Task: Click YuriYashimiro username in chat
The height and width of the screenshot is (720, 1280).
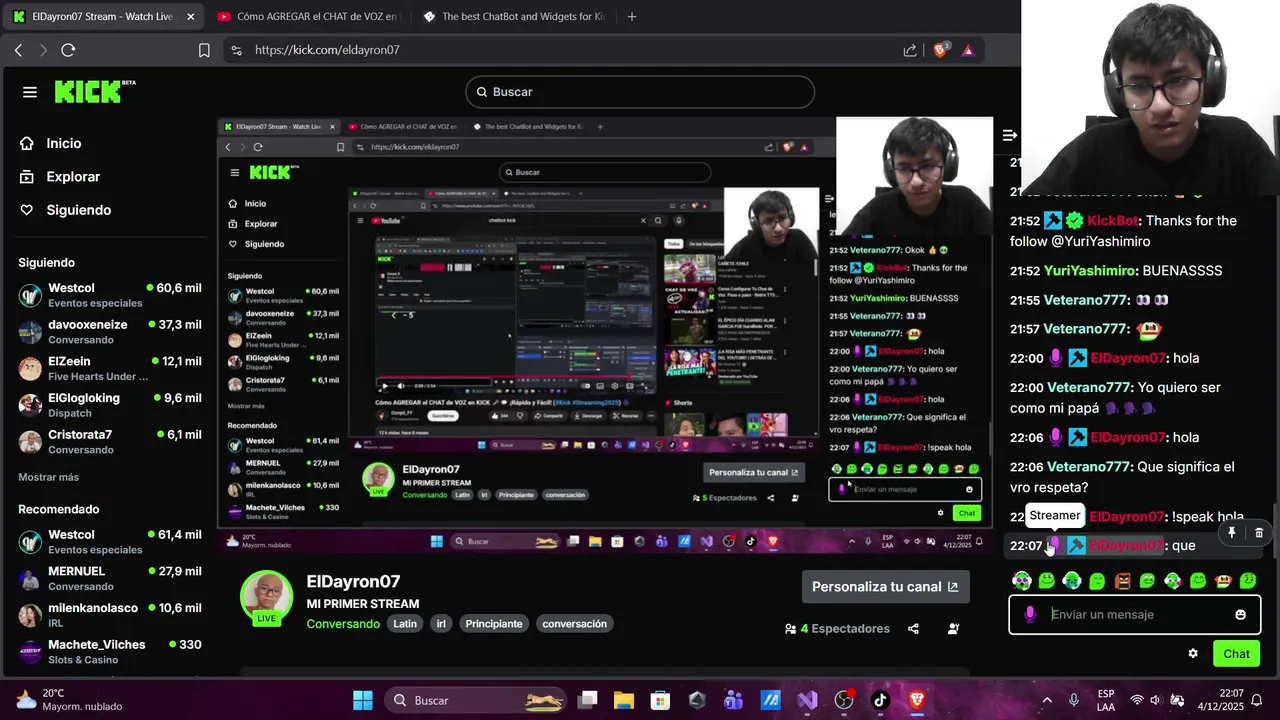Action: [x=1089, y=271]
